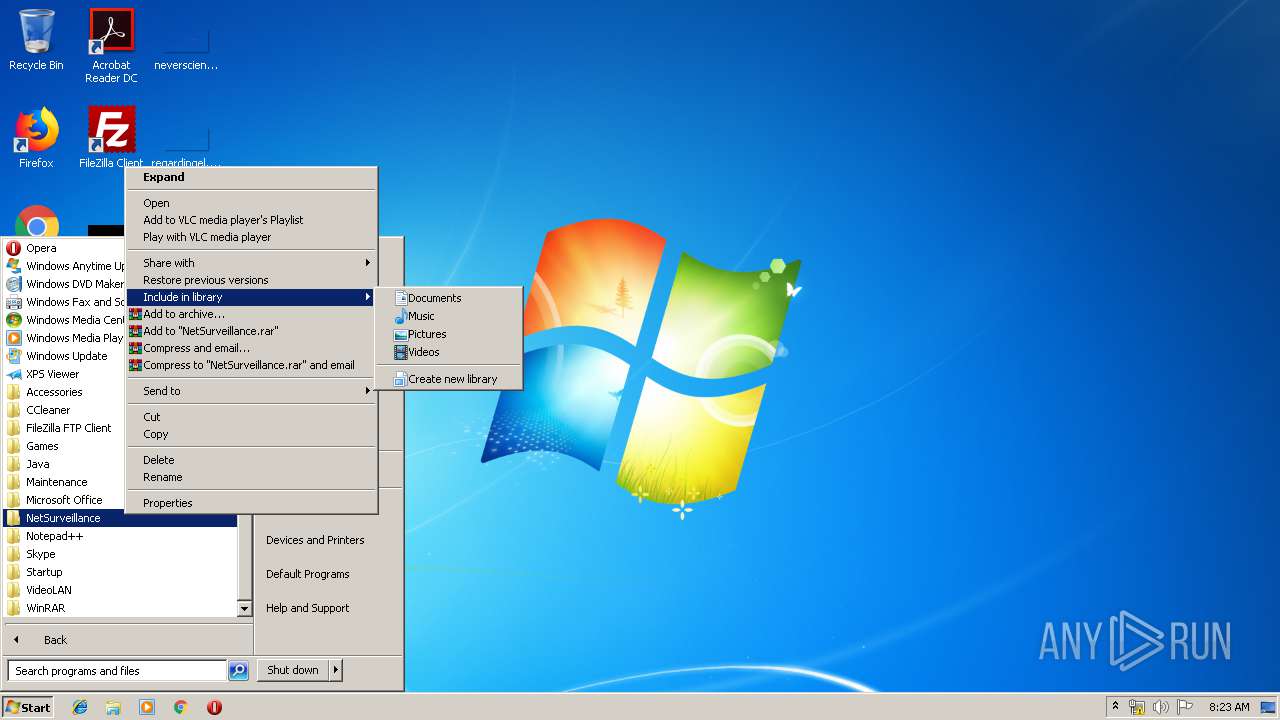Open the Recycle Bin desktop icon
This screenshot has width=1280, height=720.
pyautogui.click(x=36, y=40)
